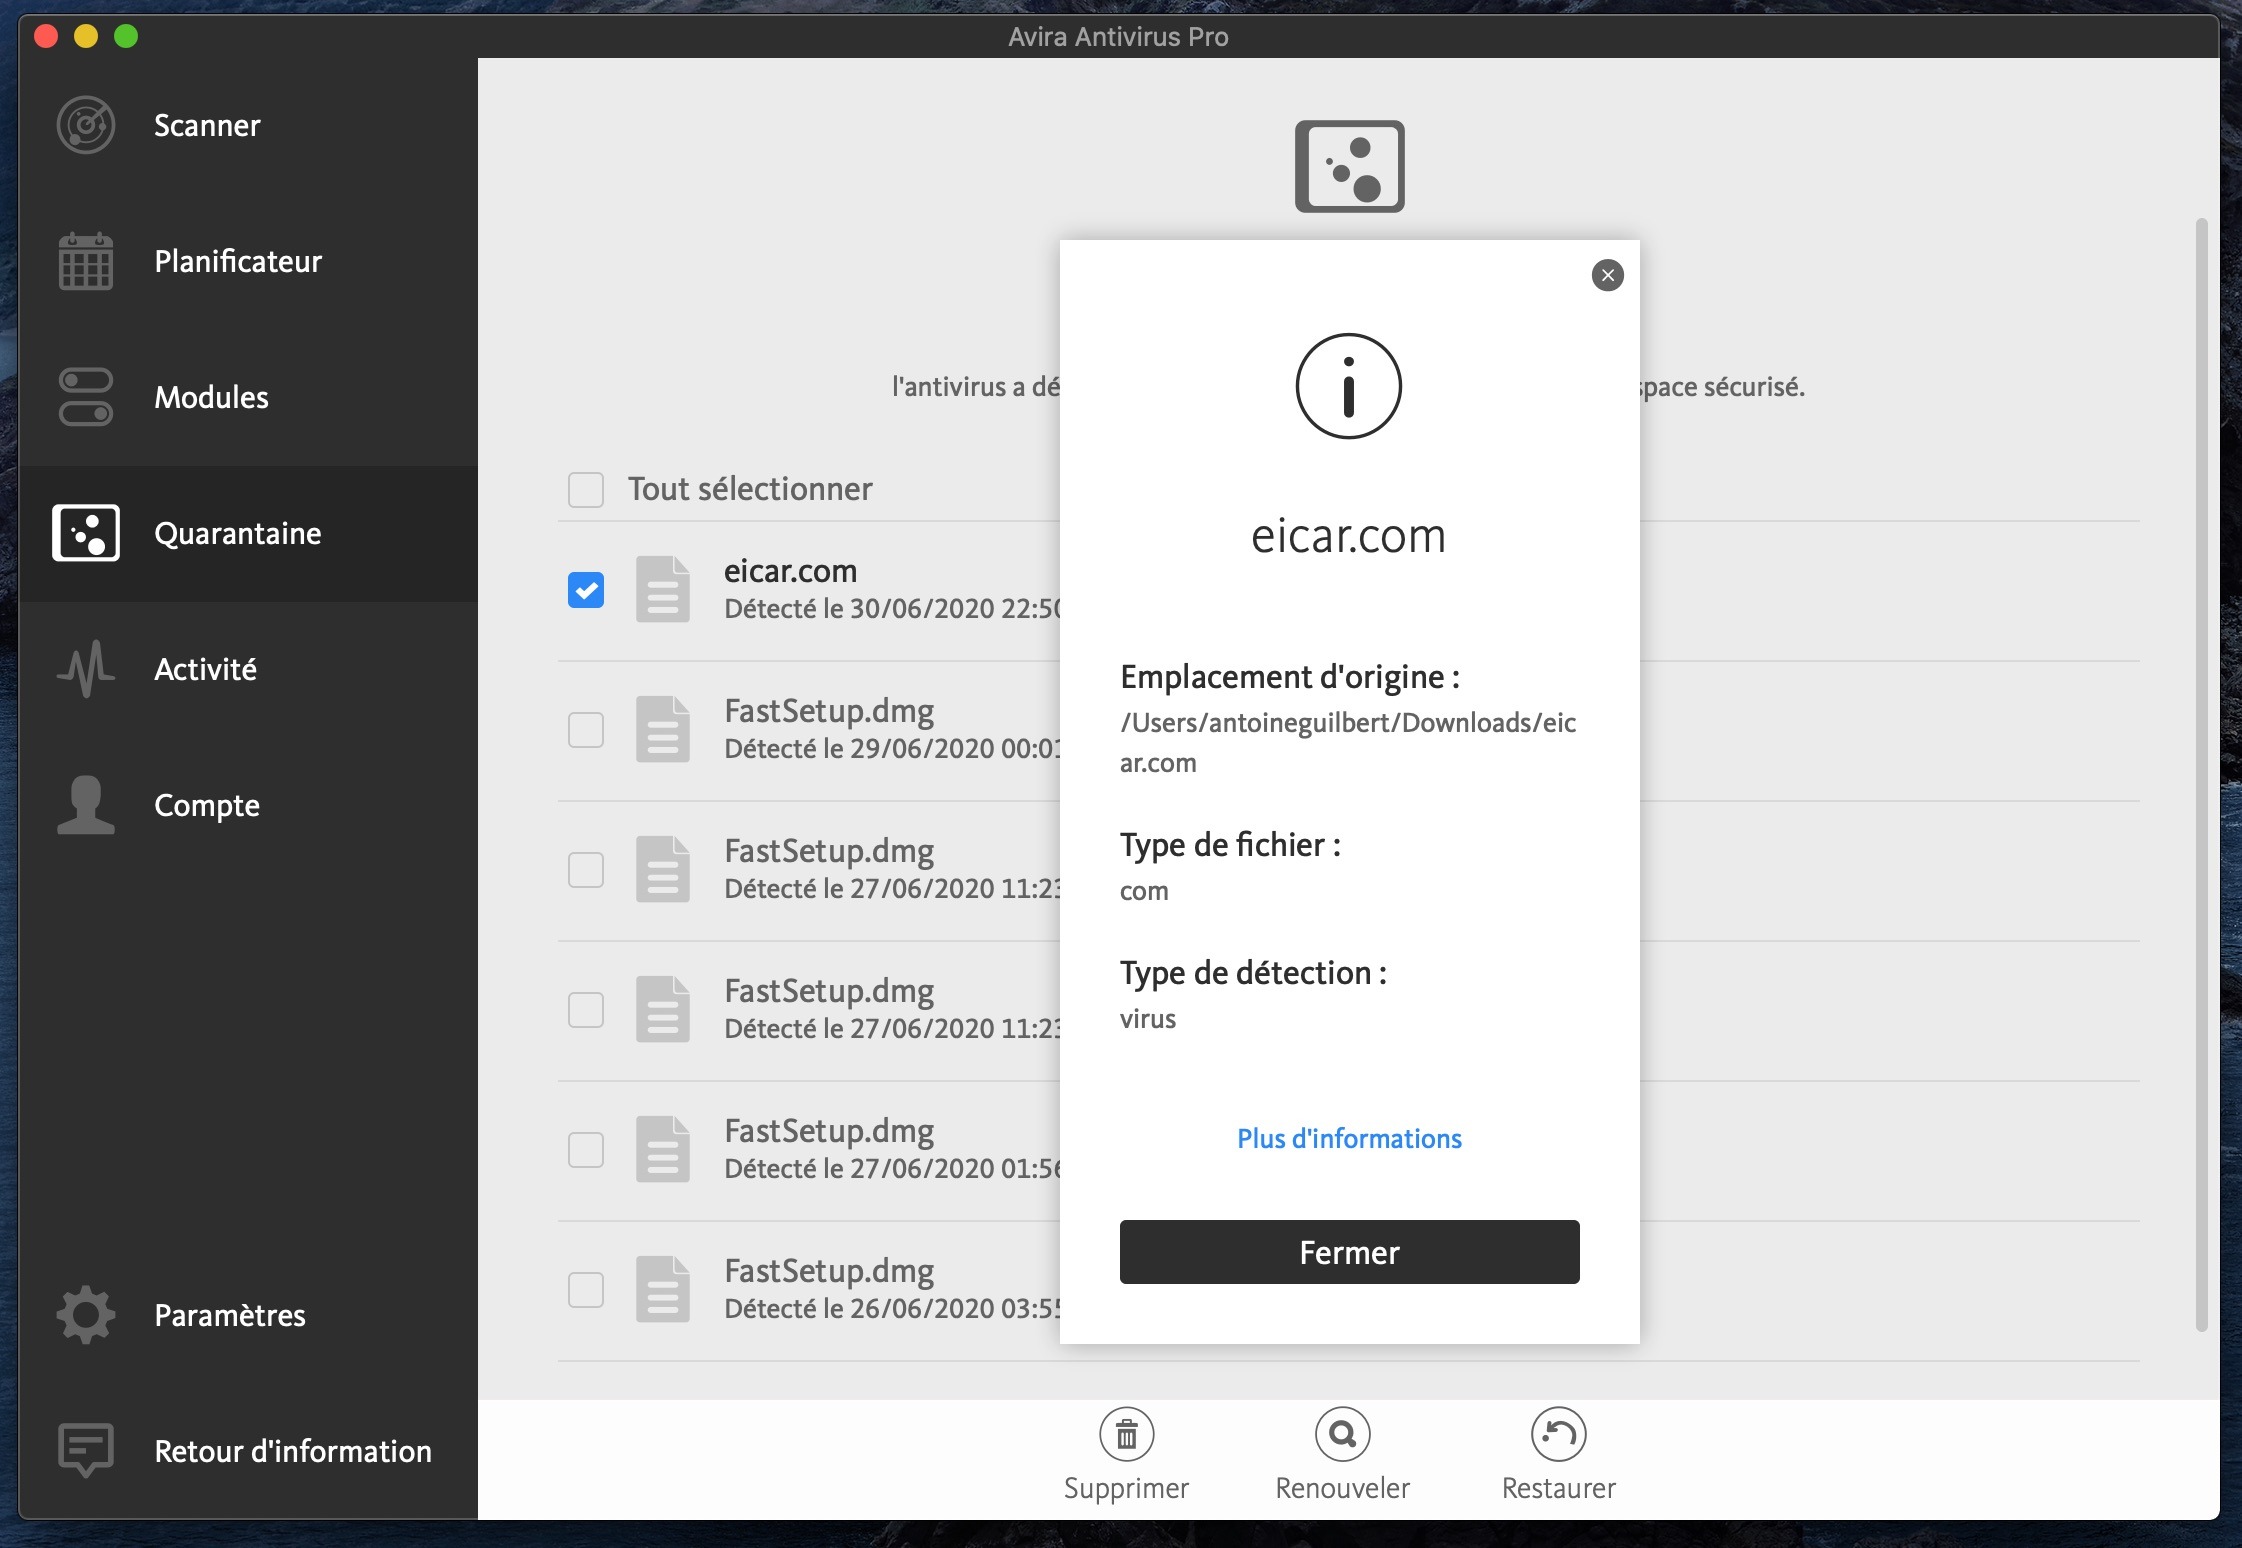Image resolution: width=2242 pixels, height=1548 pixels.
Task: Click the large quarantine header icon
Action: click(x=1350, y=166)
